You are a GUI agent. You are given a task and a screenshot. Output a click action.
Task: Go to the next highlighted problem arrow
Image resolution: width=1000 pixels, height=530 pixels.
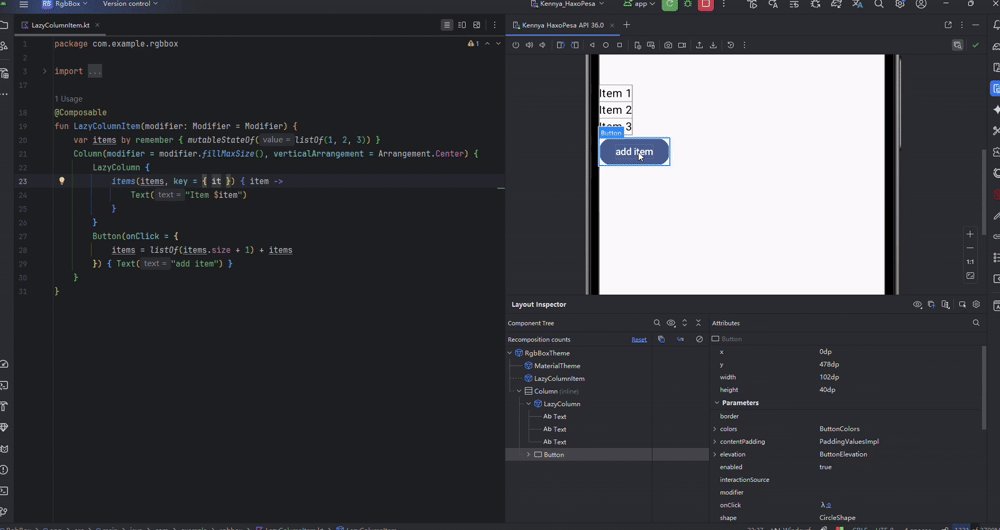click(498, 44)
